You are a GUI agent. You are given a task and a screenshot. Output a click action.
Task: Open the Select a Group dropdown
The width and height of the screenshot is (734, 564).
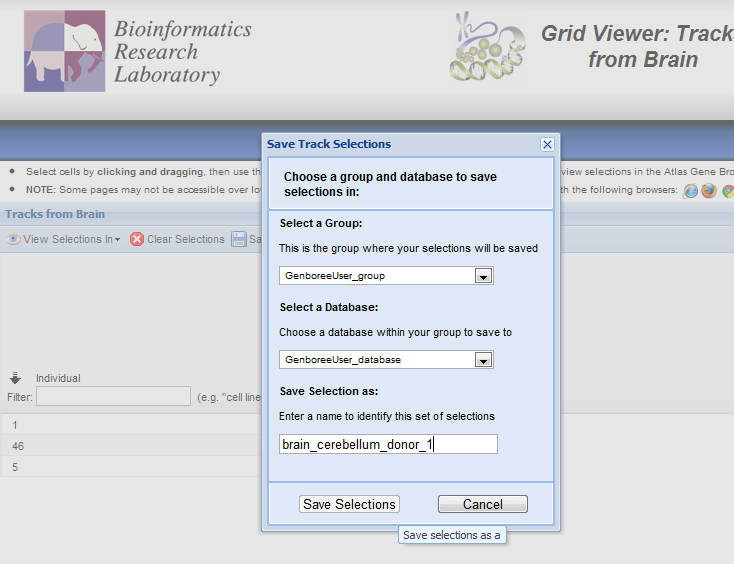pos(483,276)
